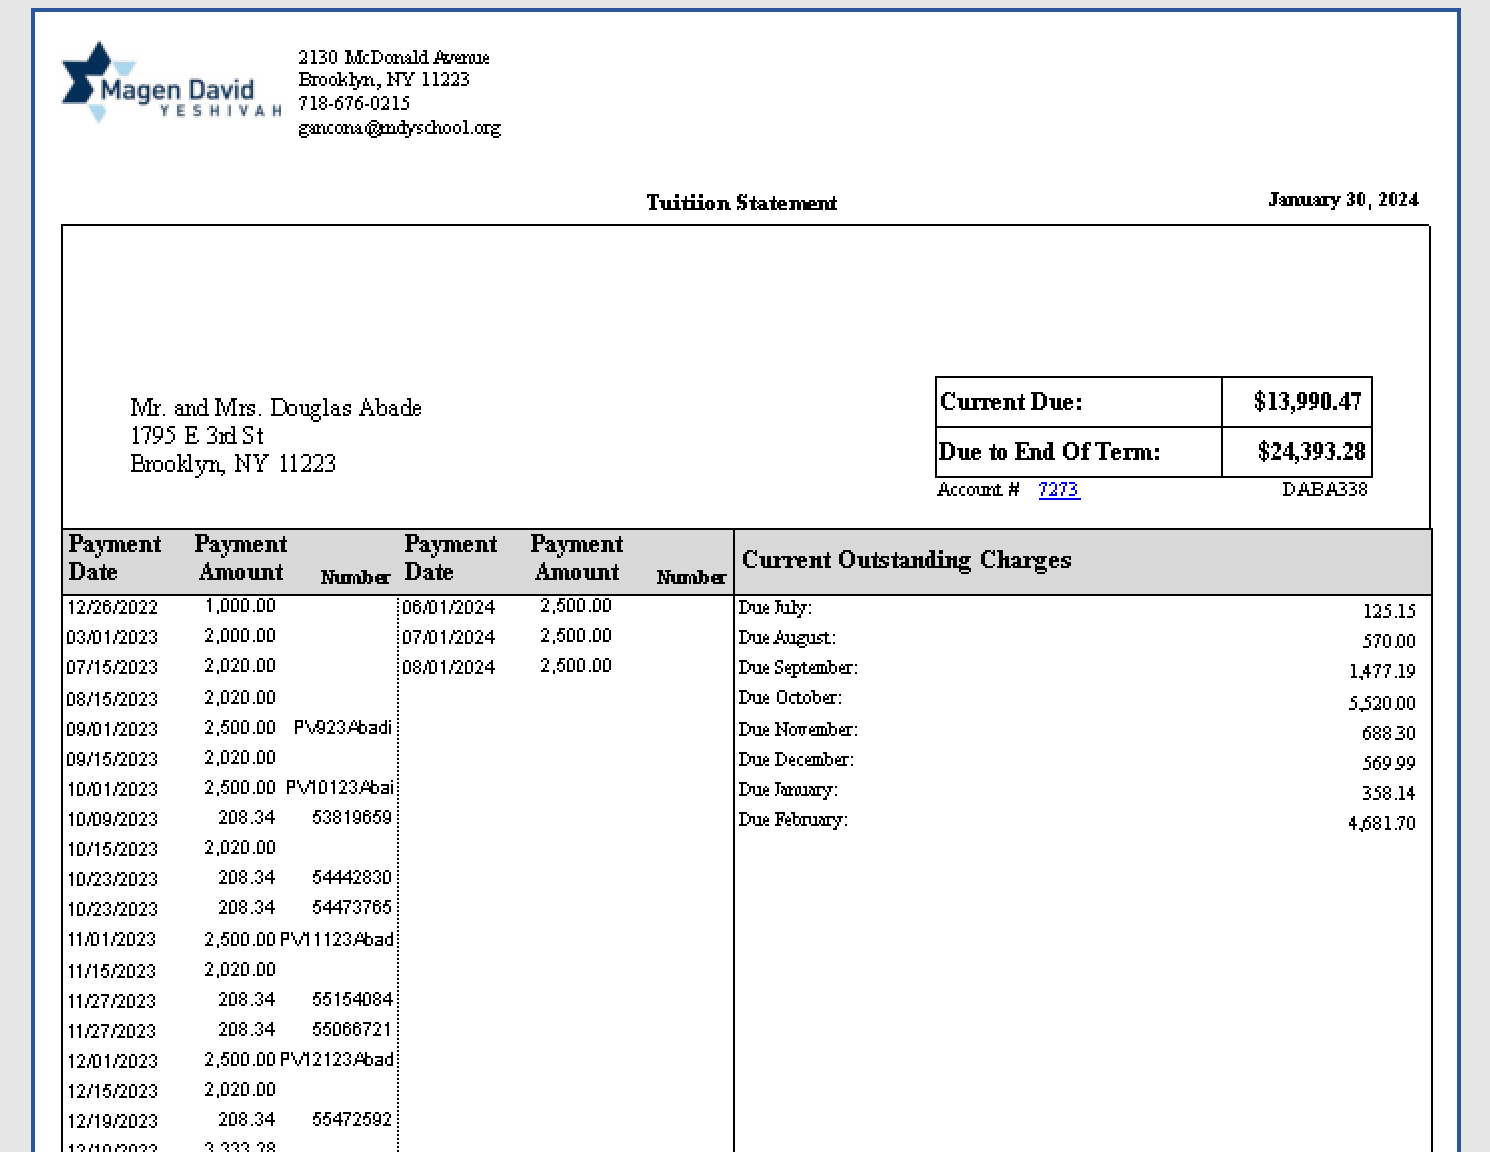1490x1152 pixels.
Task: Click future payment date 07/01/2024
Action: pos(449,637)
